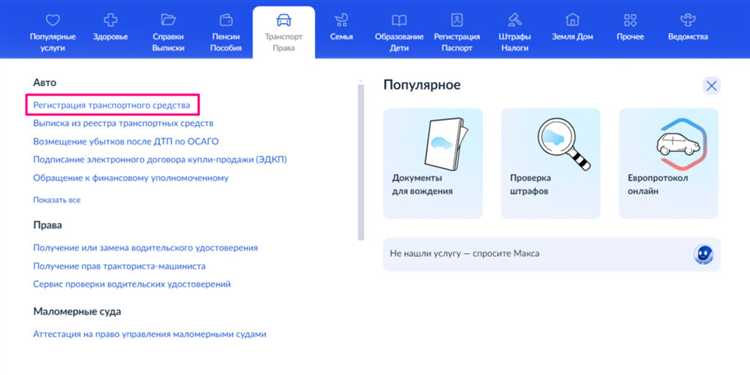Open the Проверка штрафов card
Viewport: 750px width, 375px height.
(x=551, y=164)
